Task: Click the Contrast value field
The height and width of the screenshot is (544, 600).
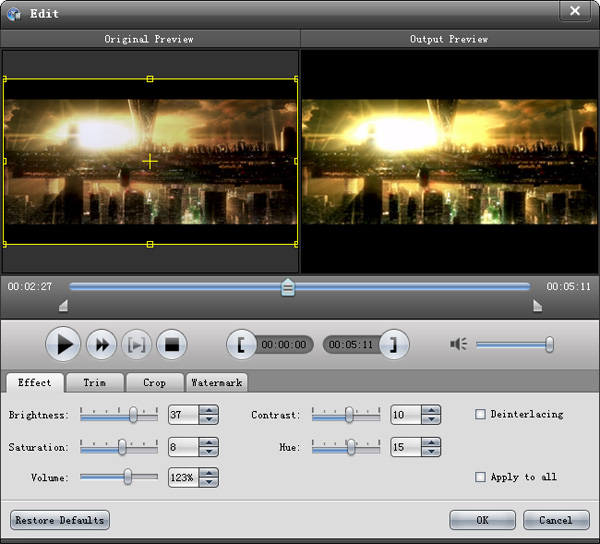Action: [x=406, y=415]
